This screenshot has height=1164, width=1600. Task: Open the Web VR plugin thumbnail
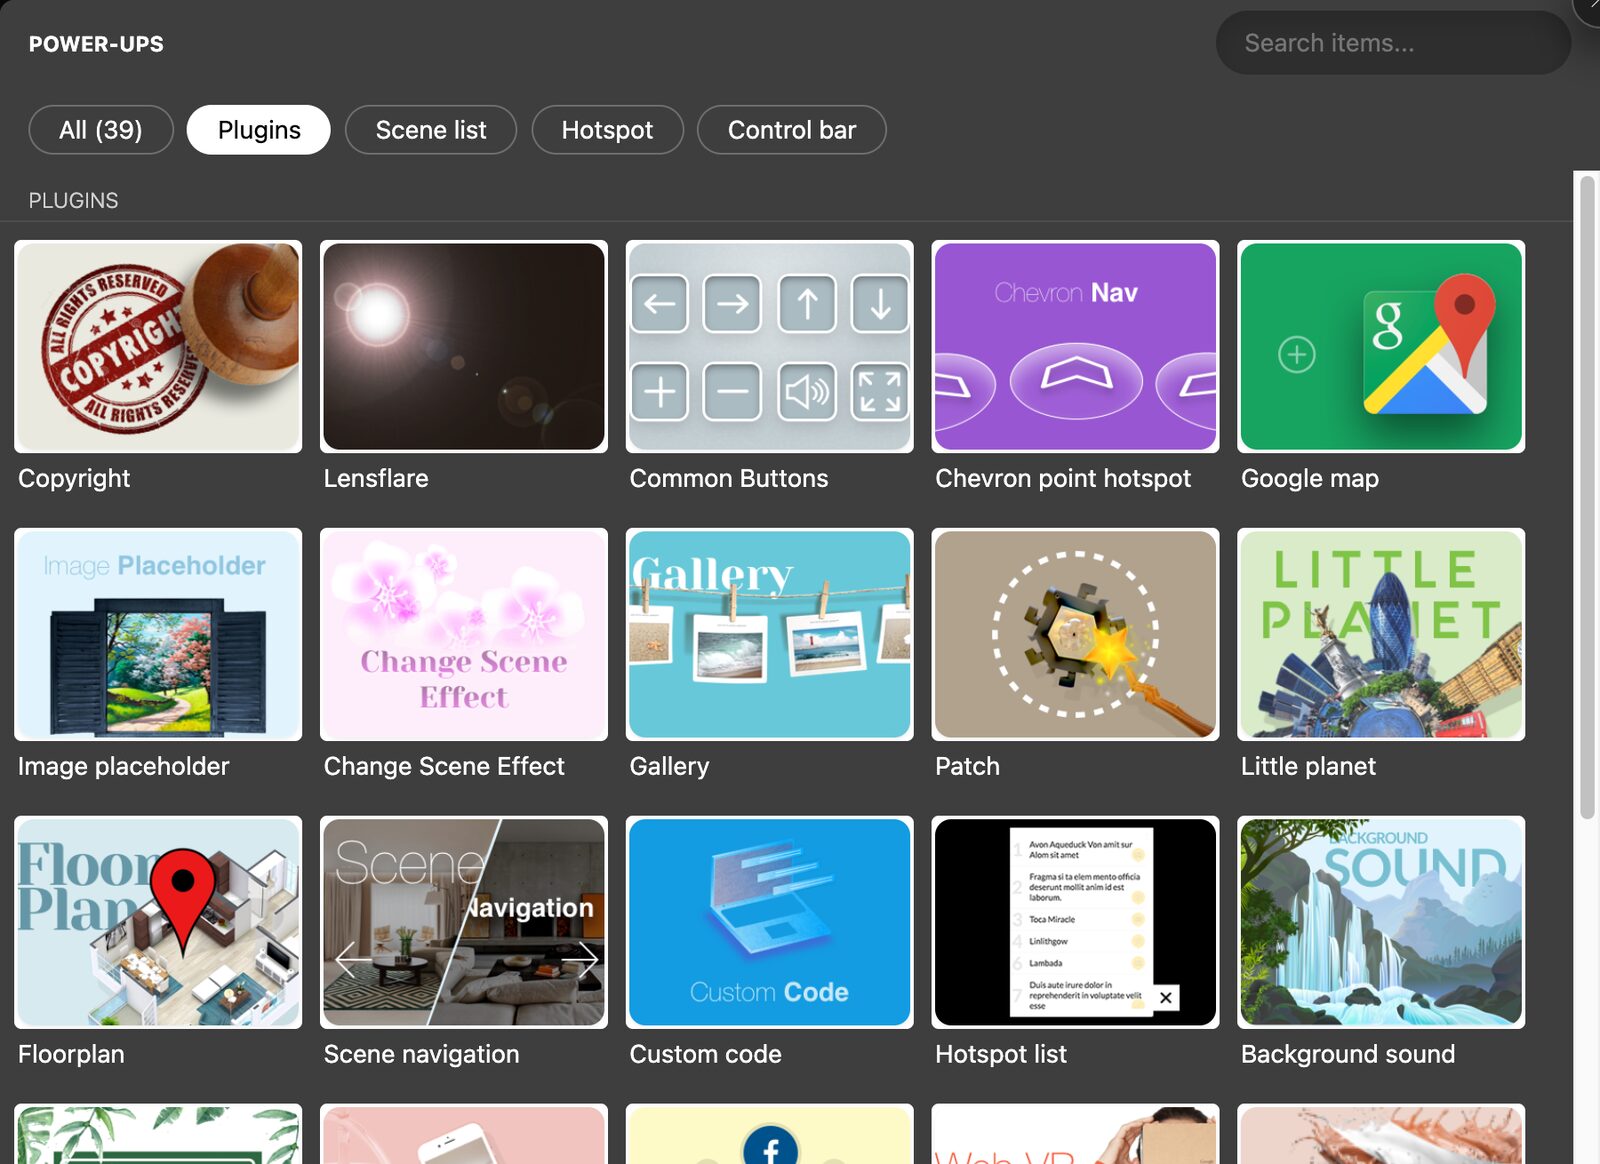point(1075,1134)
